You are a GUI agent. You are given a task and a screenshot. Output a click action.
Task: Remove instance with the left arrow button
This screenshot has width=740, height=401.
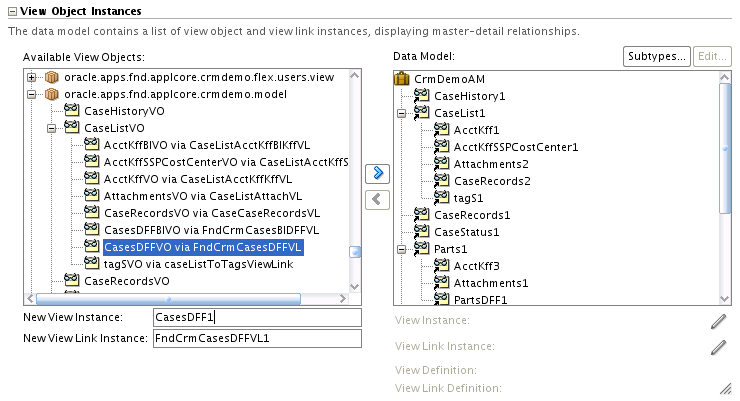[378, 200]
